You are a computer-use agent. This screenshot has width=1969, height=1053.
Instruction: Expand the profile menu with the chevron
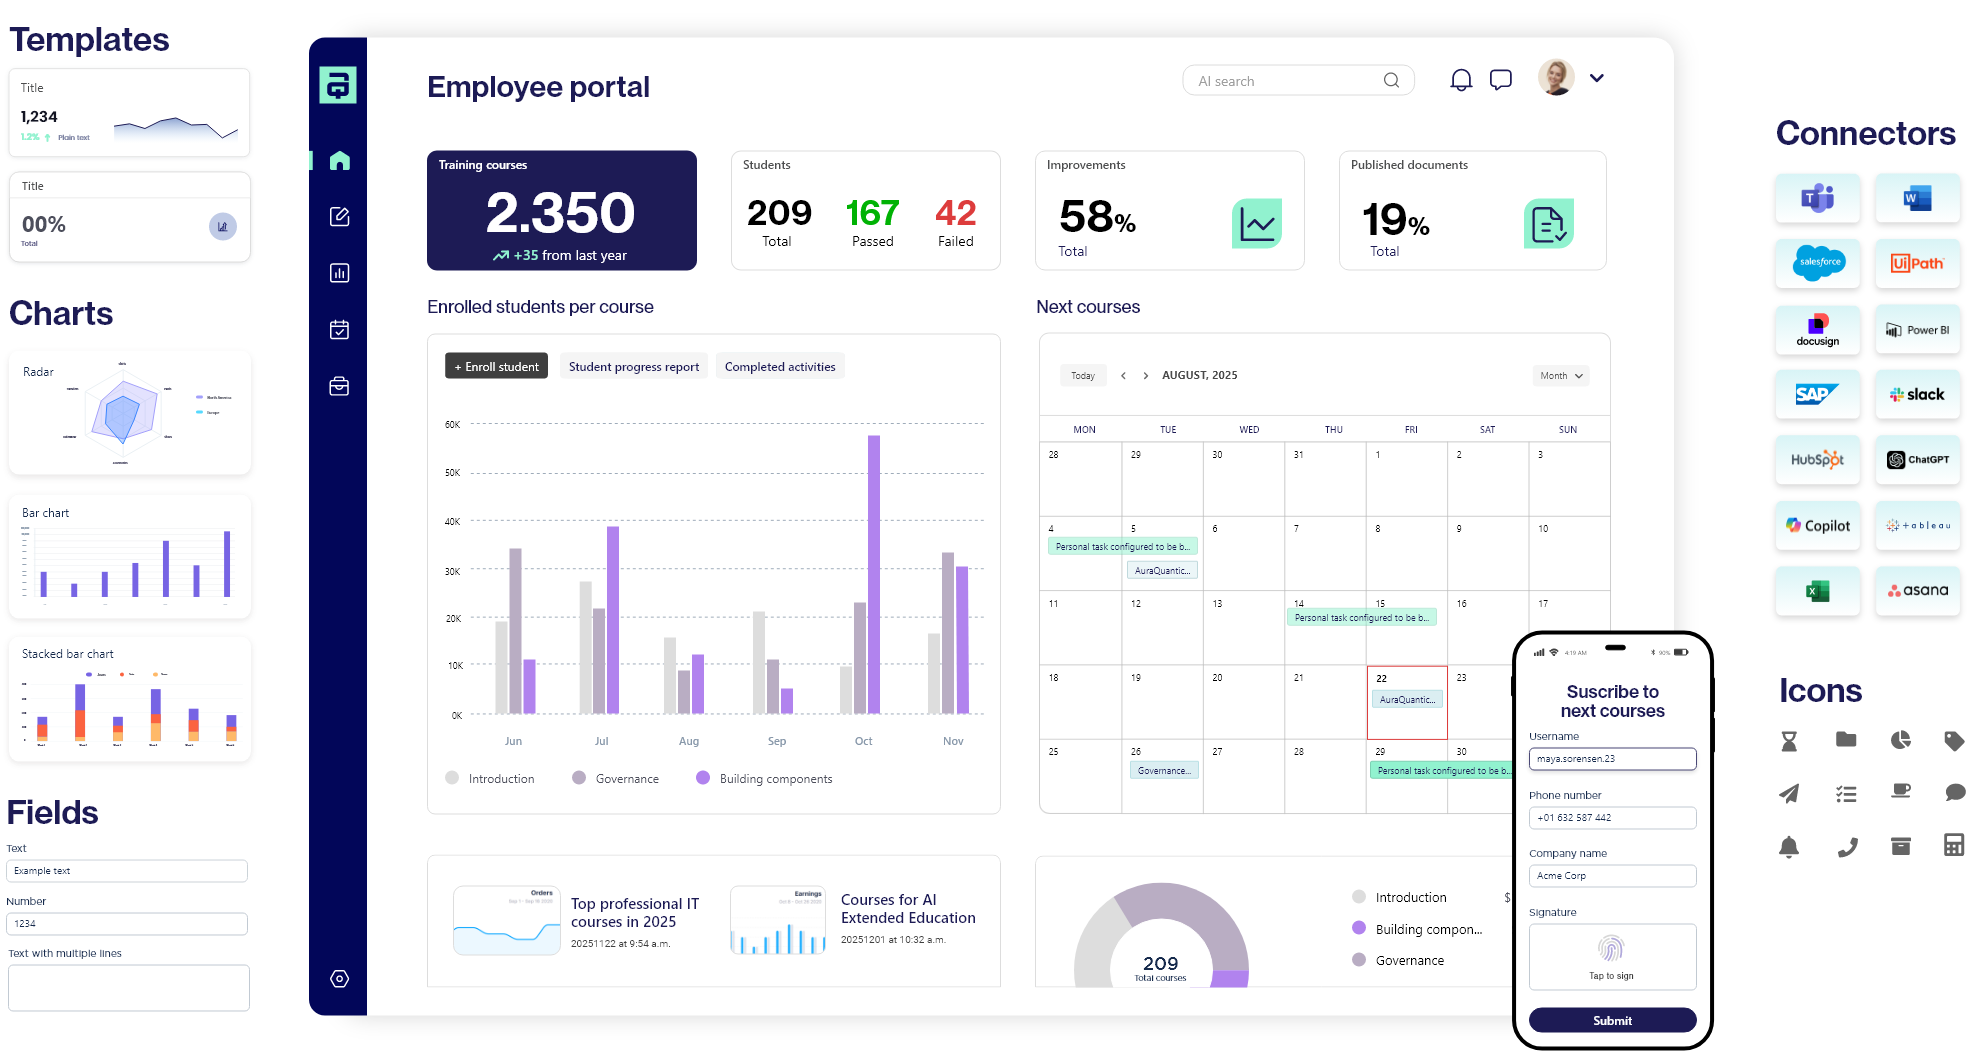tap(1597, 77)
